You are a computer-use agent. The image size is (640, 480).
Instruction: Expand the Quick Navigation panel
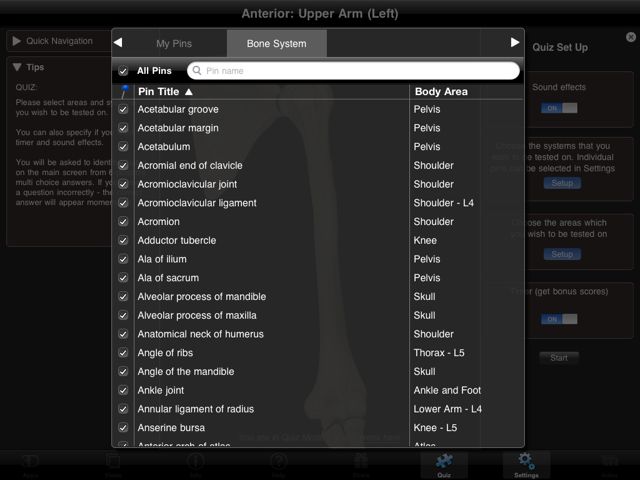pyautogui.click(x=16, y=41)
